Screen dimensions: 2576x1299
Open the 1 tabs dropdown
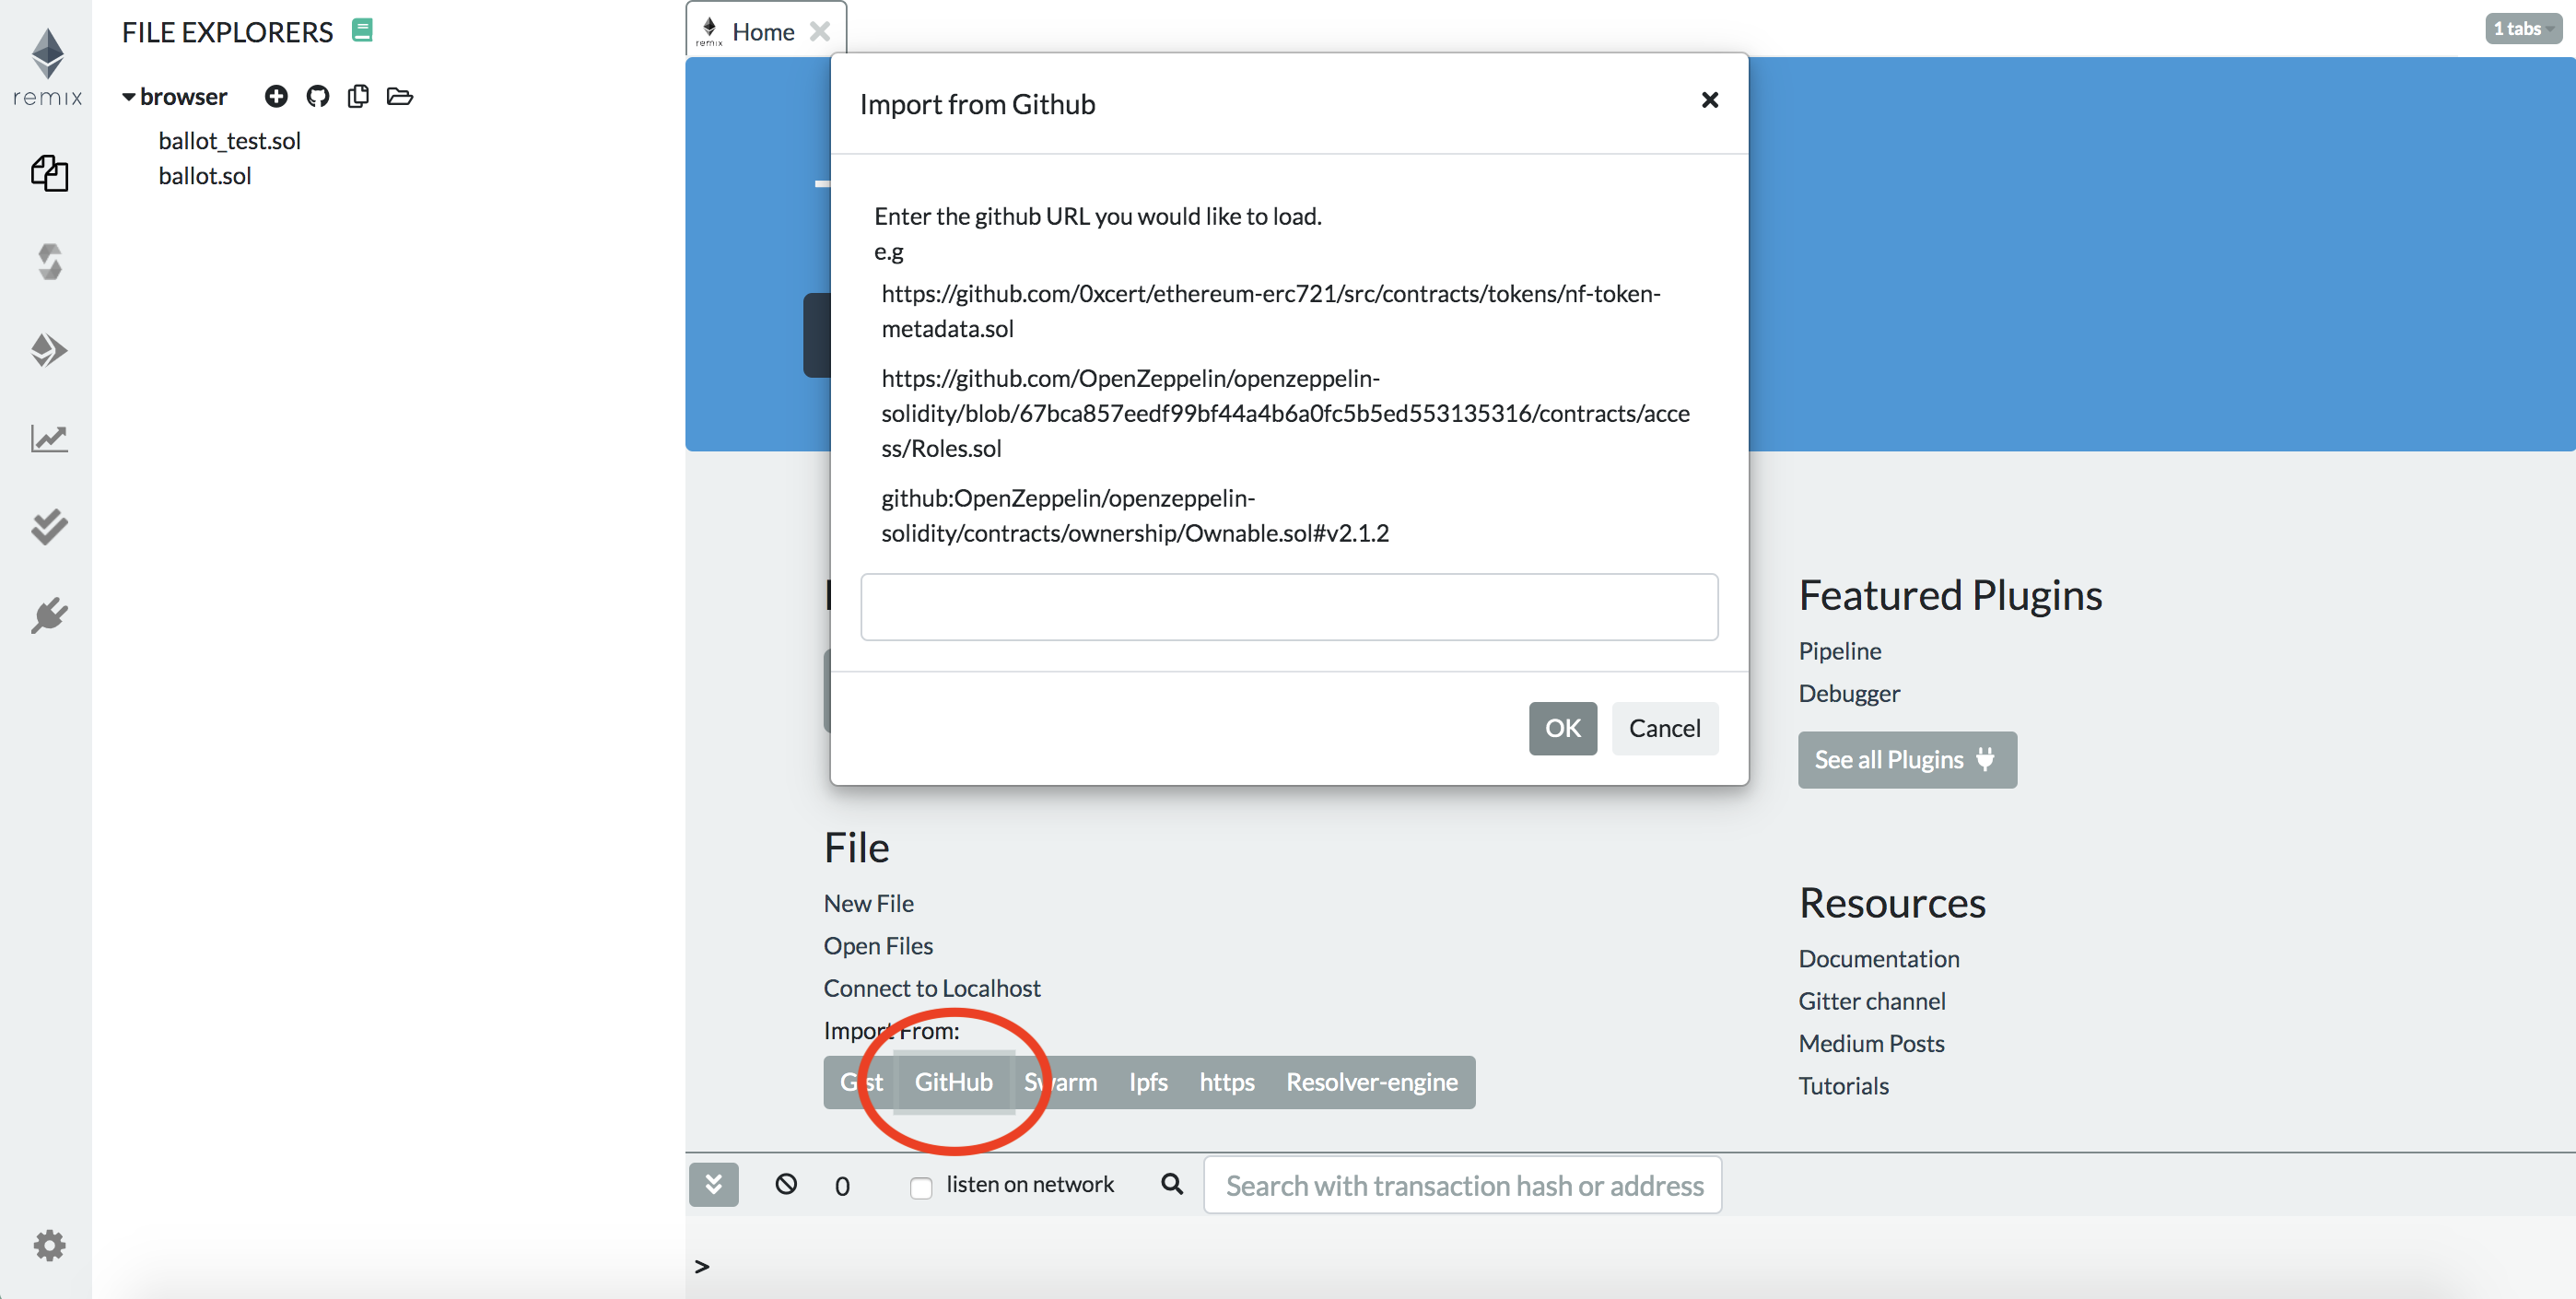tap(2523, 28)
